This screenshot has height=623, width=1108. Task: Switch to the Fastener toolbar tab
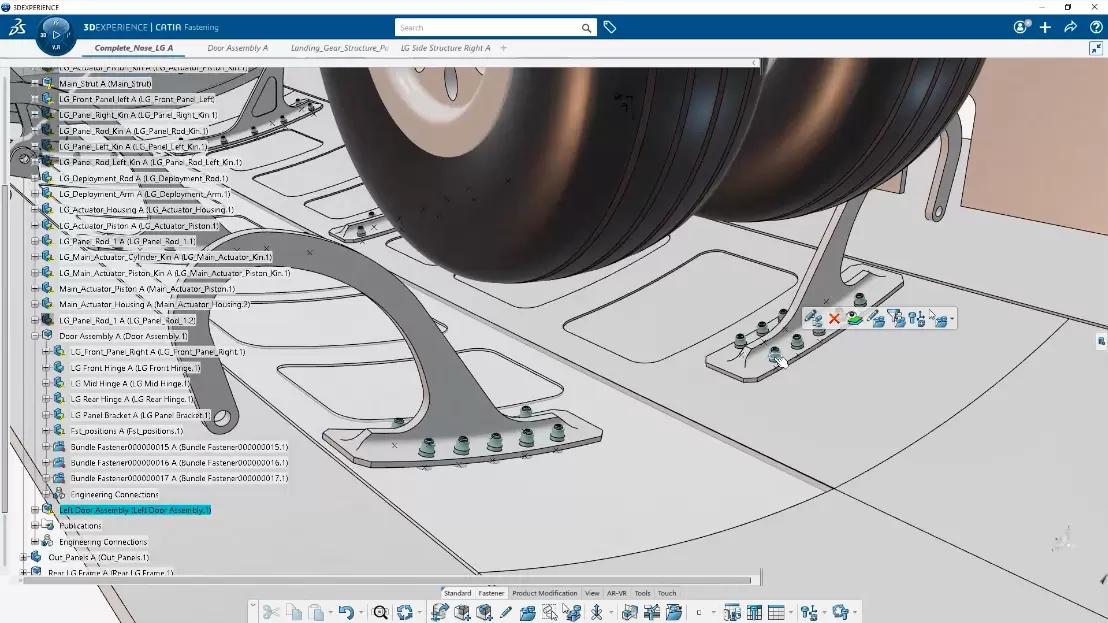(491, 593)
